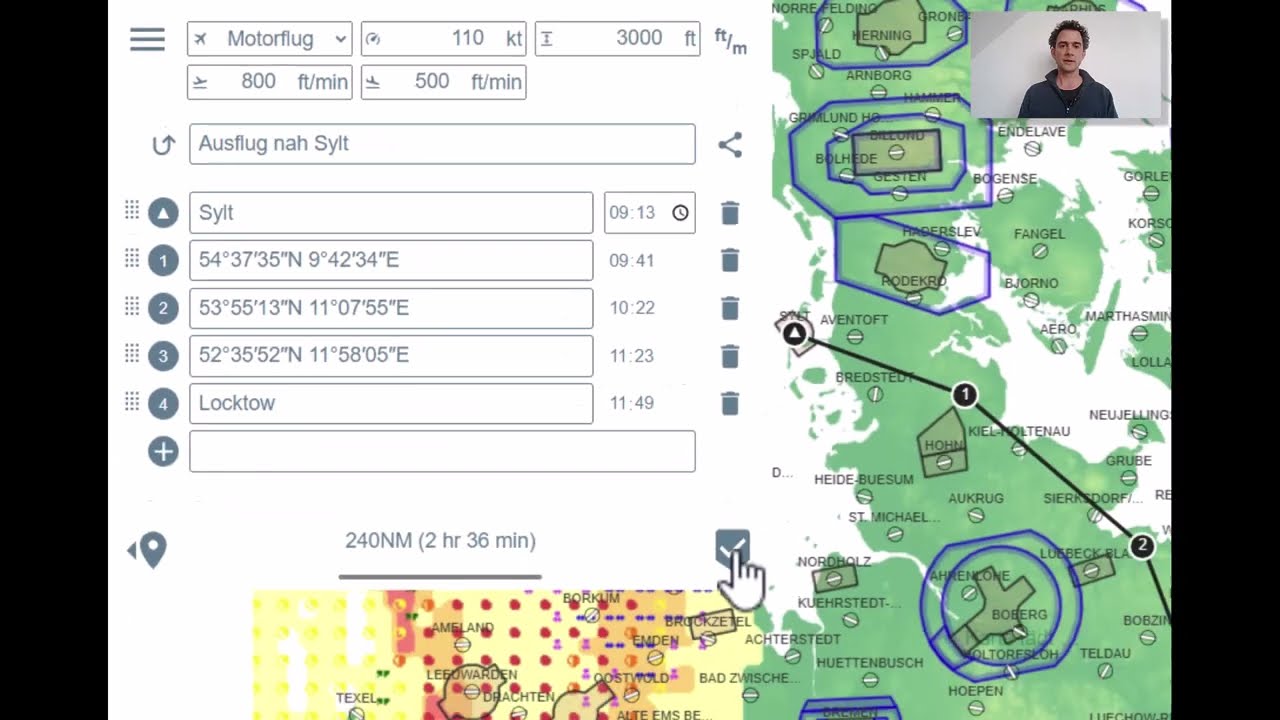
Task: Click the clock icon in departure time
Action: pyautogui.click(x=680, y=213)
